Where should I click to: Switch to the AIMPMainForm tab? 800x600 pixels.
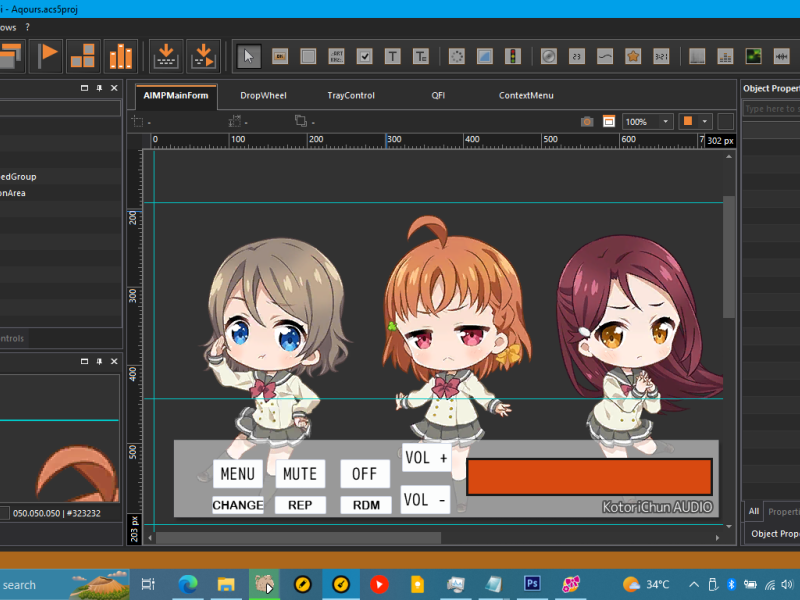[x=176, y=95]
